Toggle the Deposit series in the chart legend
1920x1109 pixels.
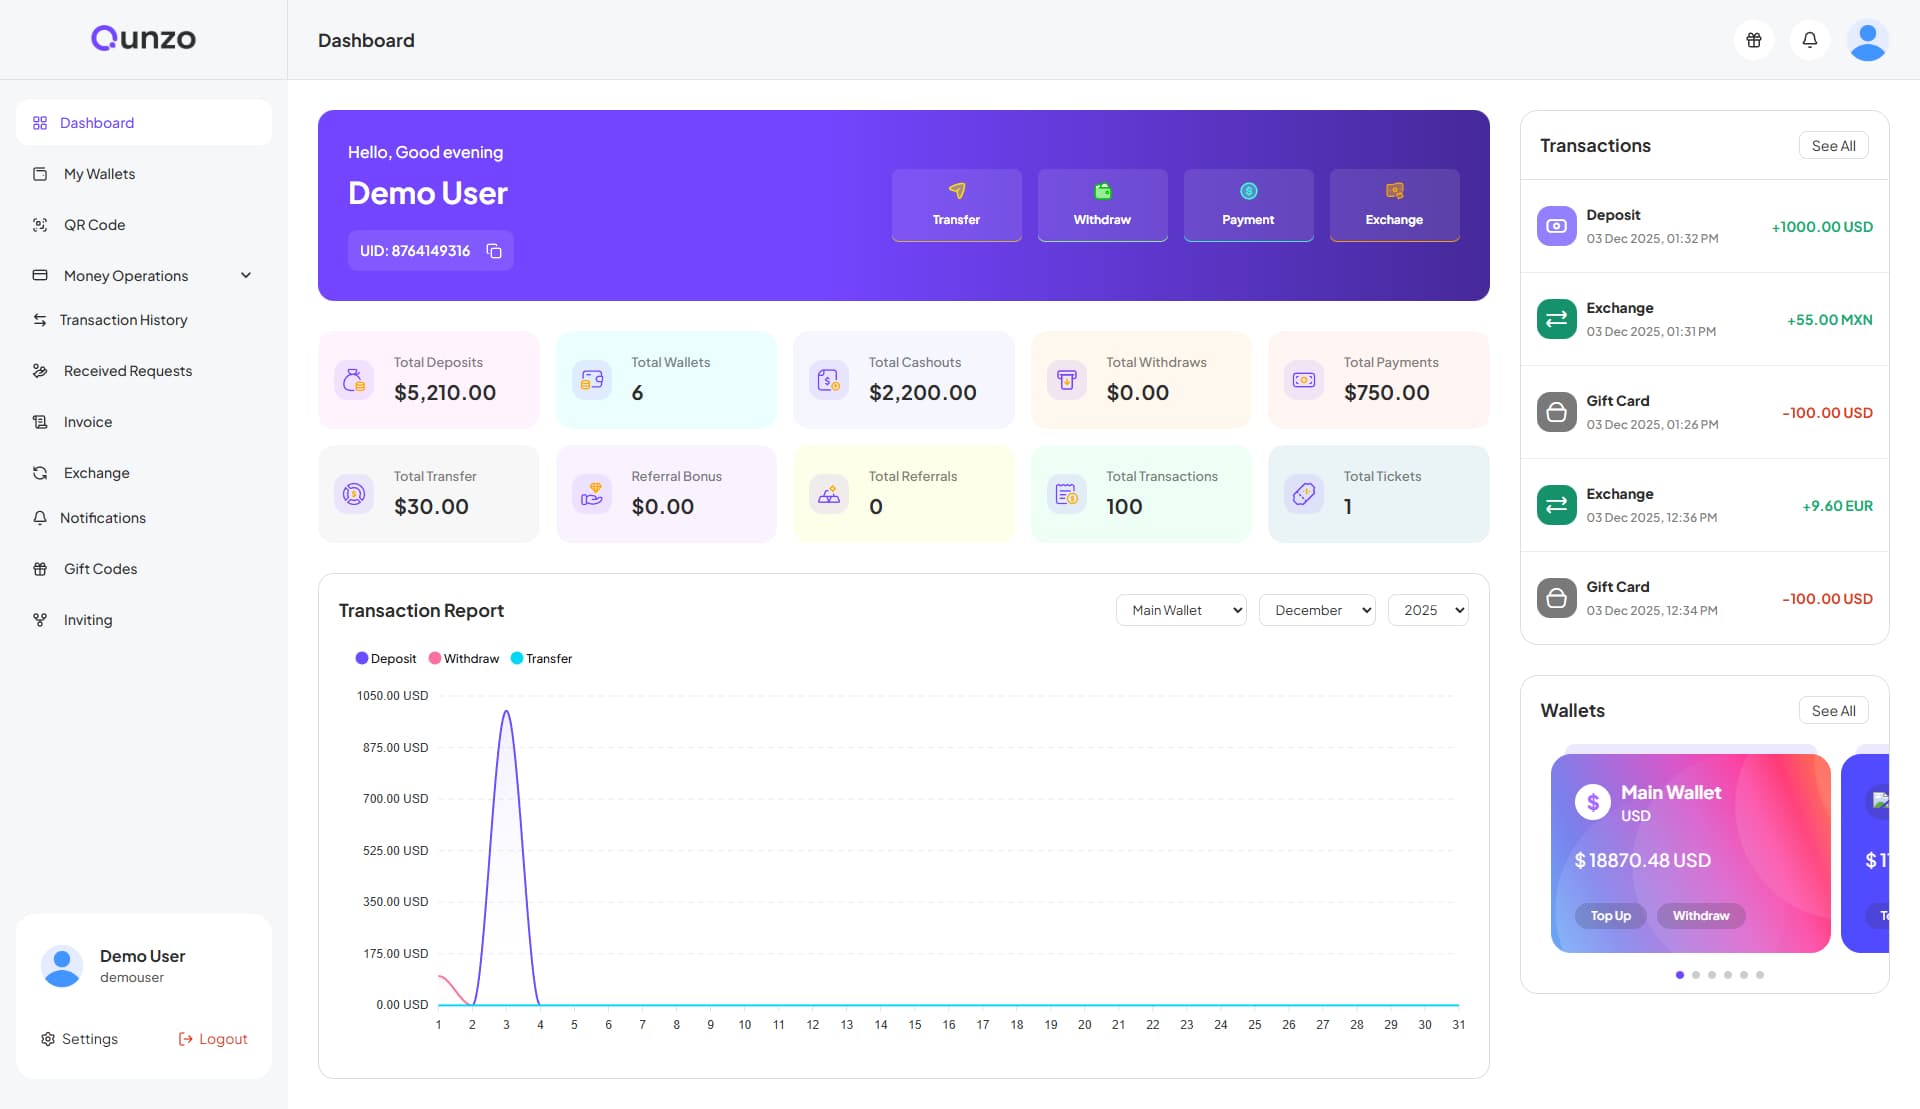pos(386,659)
